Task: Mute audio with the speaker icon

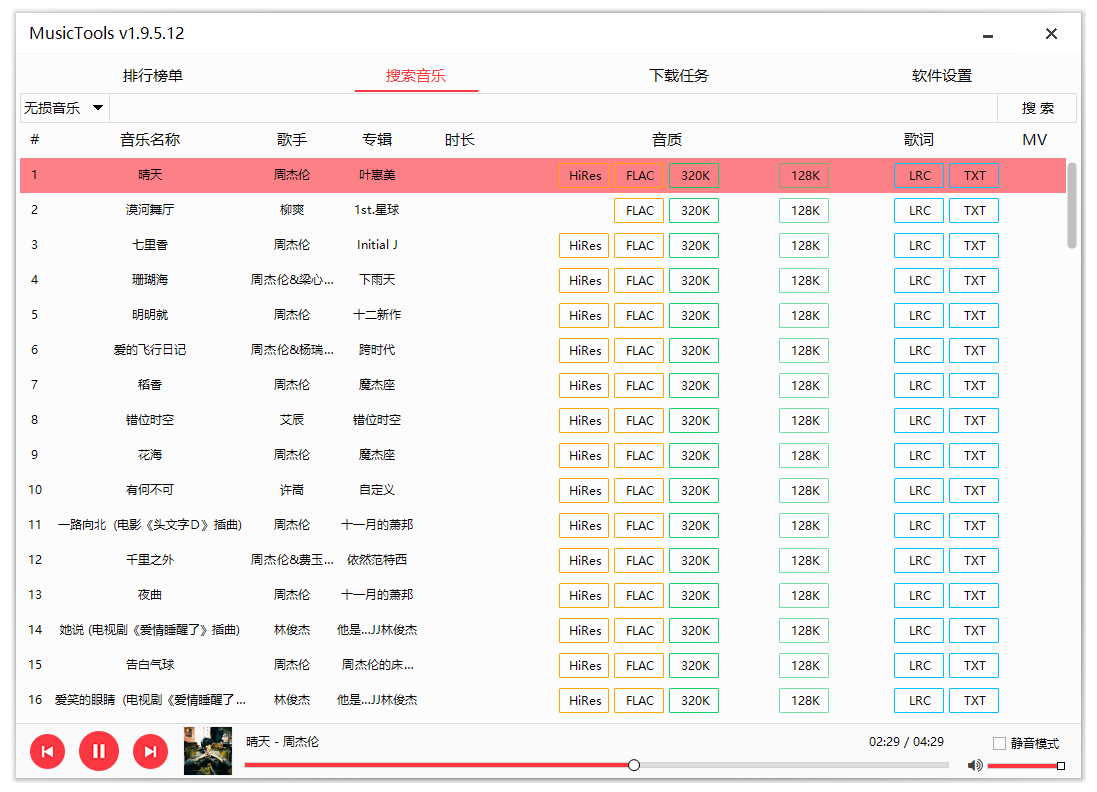Action: [x=975, y=766]
